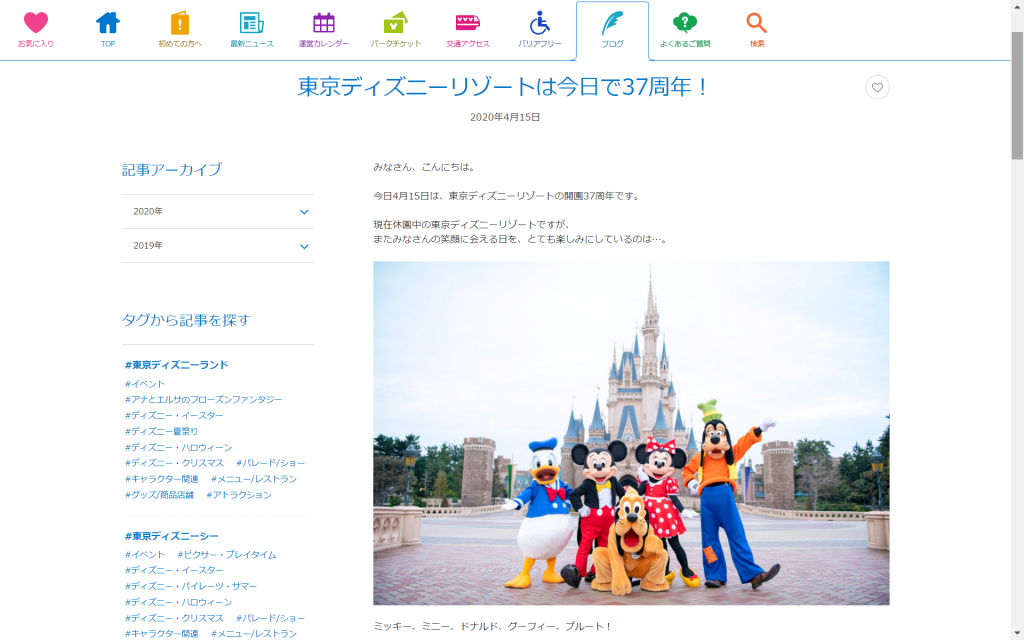Open #イベント tag under 東京ディズニーシー

[x=144, y=554]
